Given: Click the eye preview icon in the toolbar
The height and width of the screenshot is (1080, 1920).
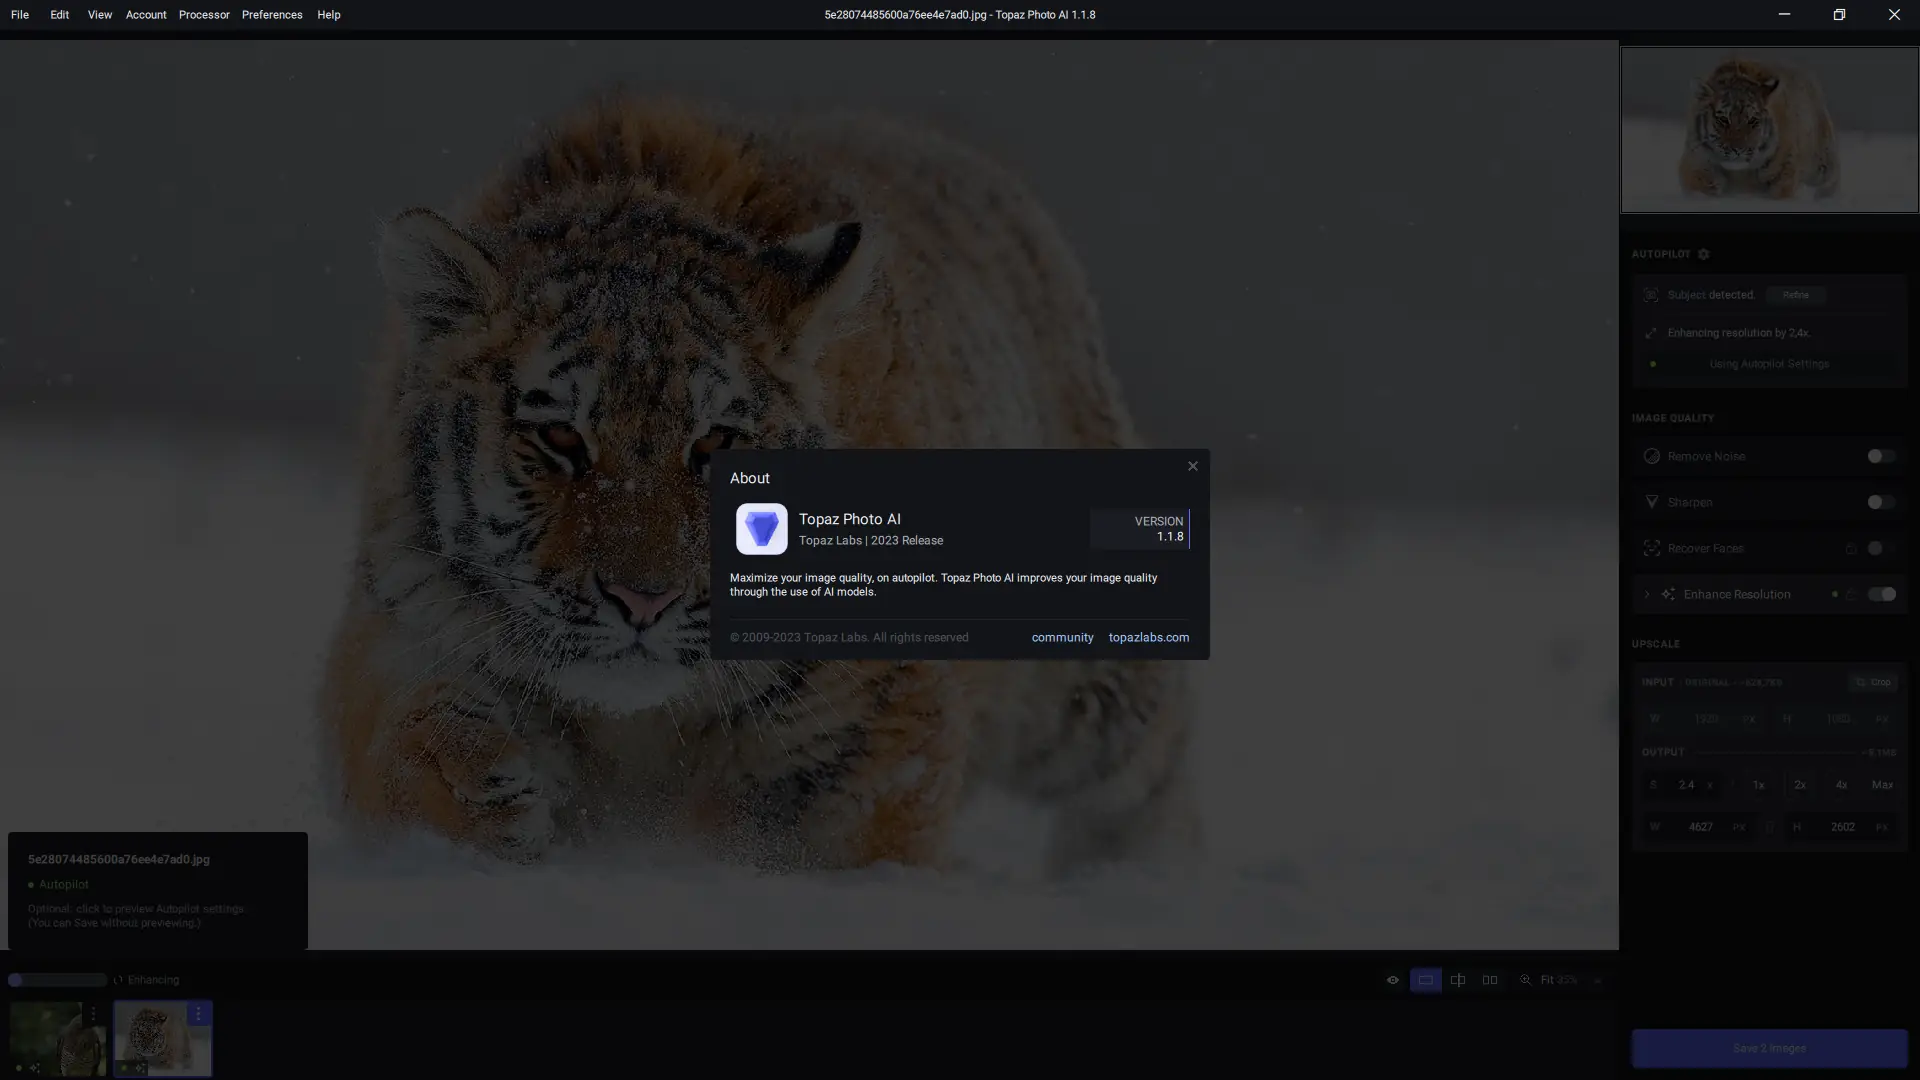Looking at the screenshot, I should point(1392,980).
